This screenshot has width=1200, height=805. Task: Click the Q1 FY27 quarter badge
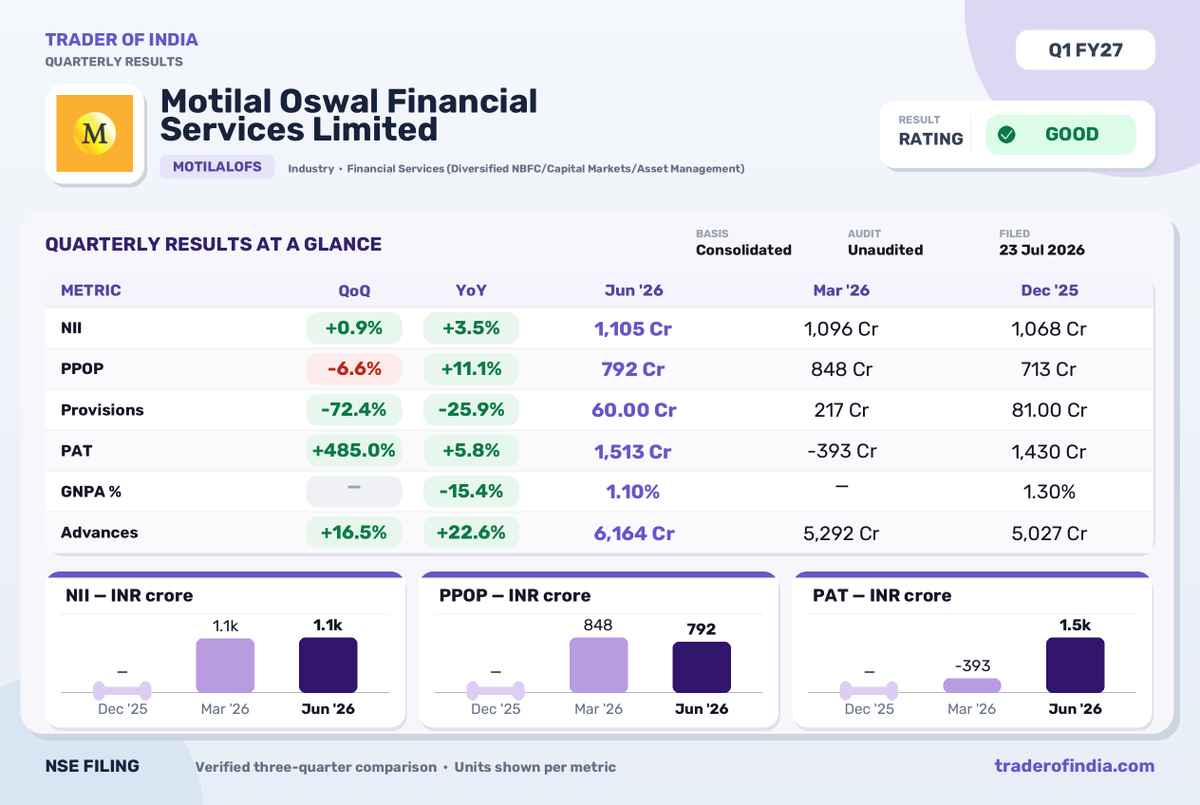pos(1085,50)
